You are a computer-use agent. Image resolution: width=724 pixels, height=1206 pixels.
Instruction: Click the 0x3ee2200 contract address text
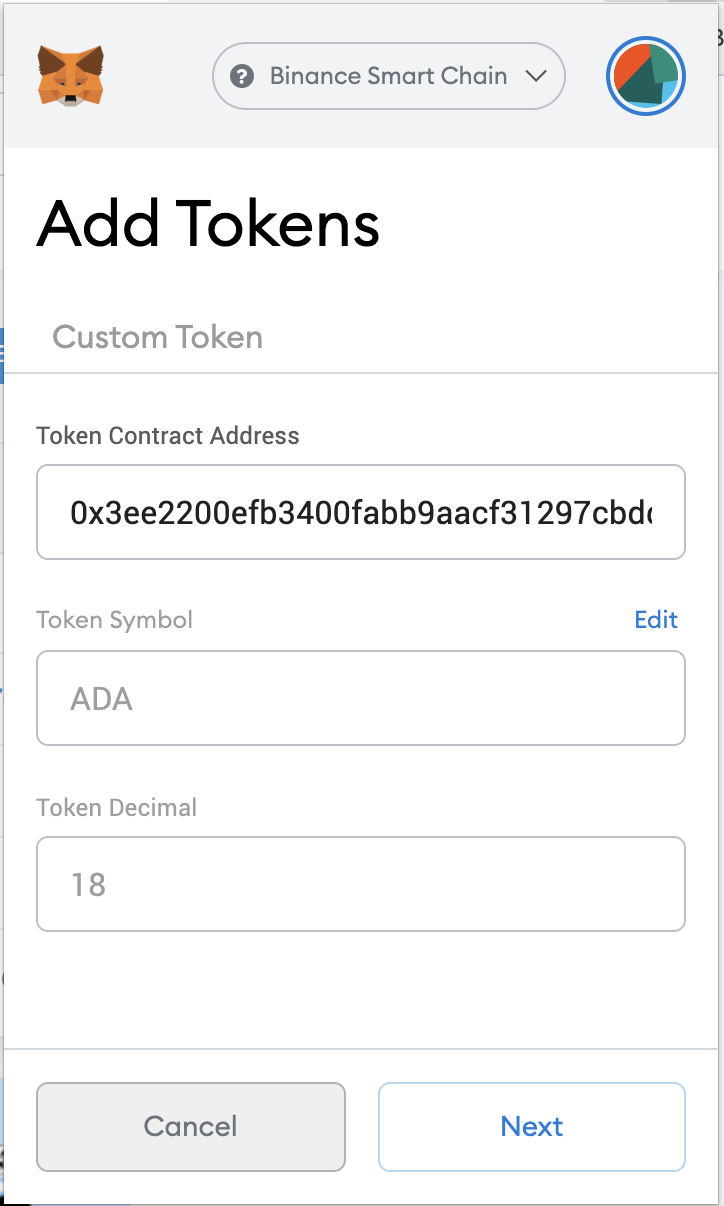click(x=360, y=513)
